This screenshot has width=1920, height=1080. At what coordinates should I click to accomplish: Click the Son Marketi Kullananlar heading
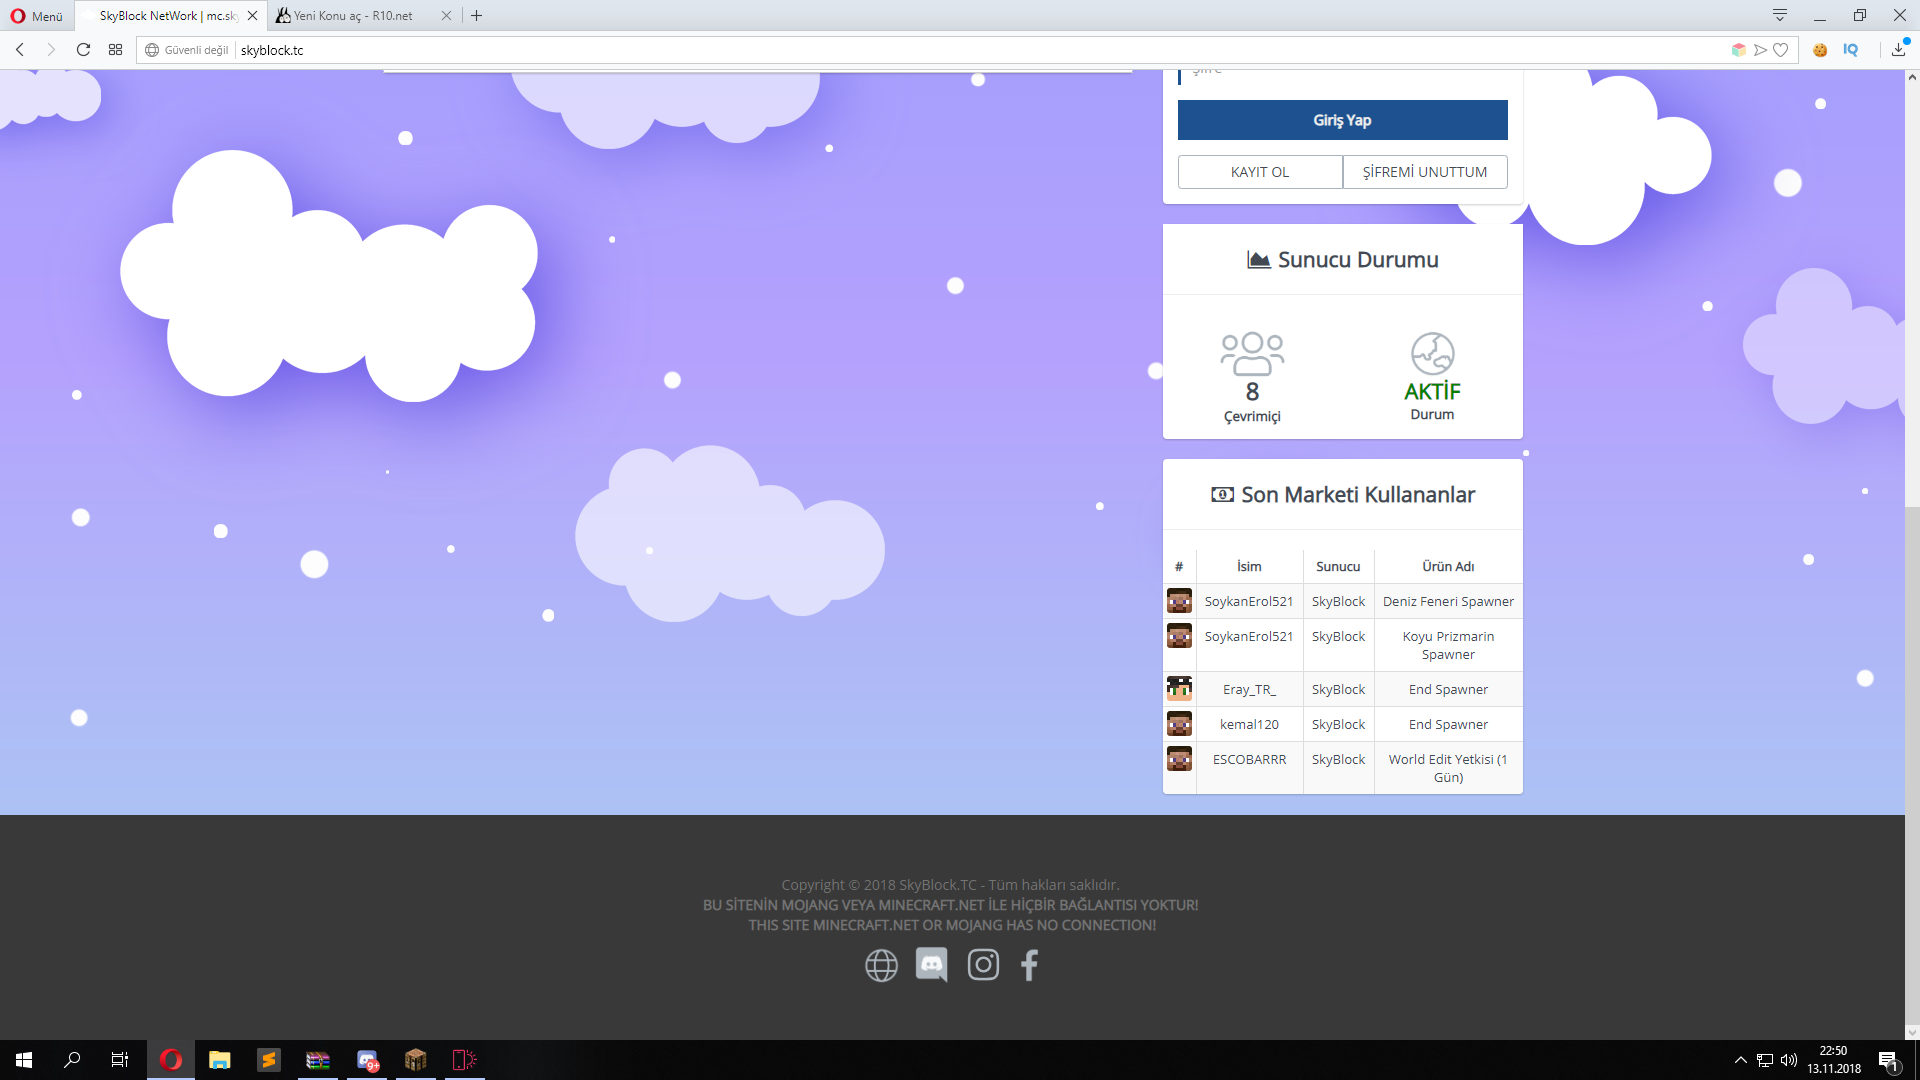pos(1343,495)
